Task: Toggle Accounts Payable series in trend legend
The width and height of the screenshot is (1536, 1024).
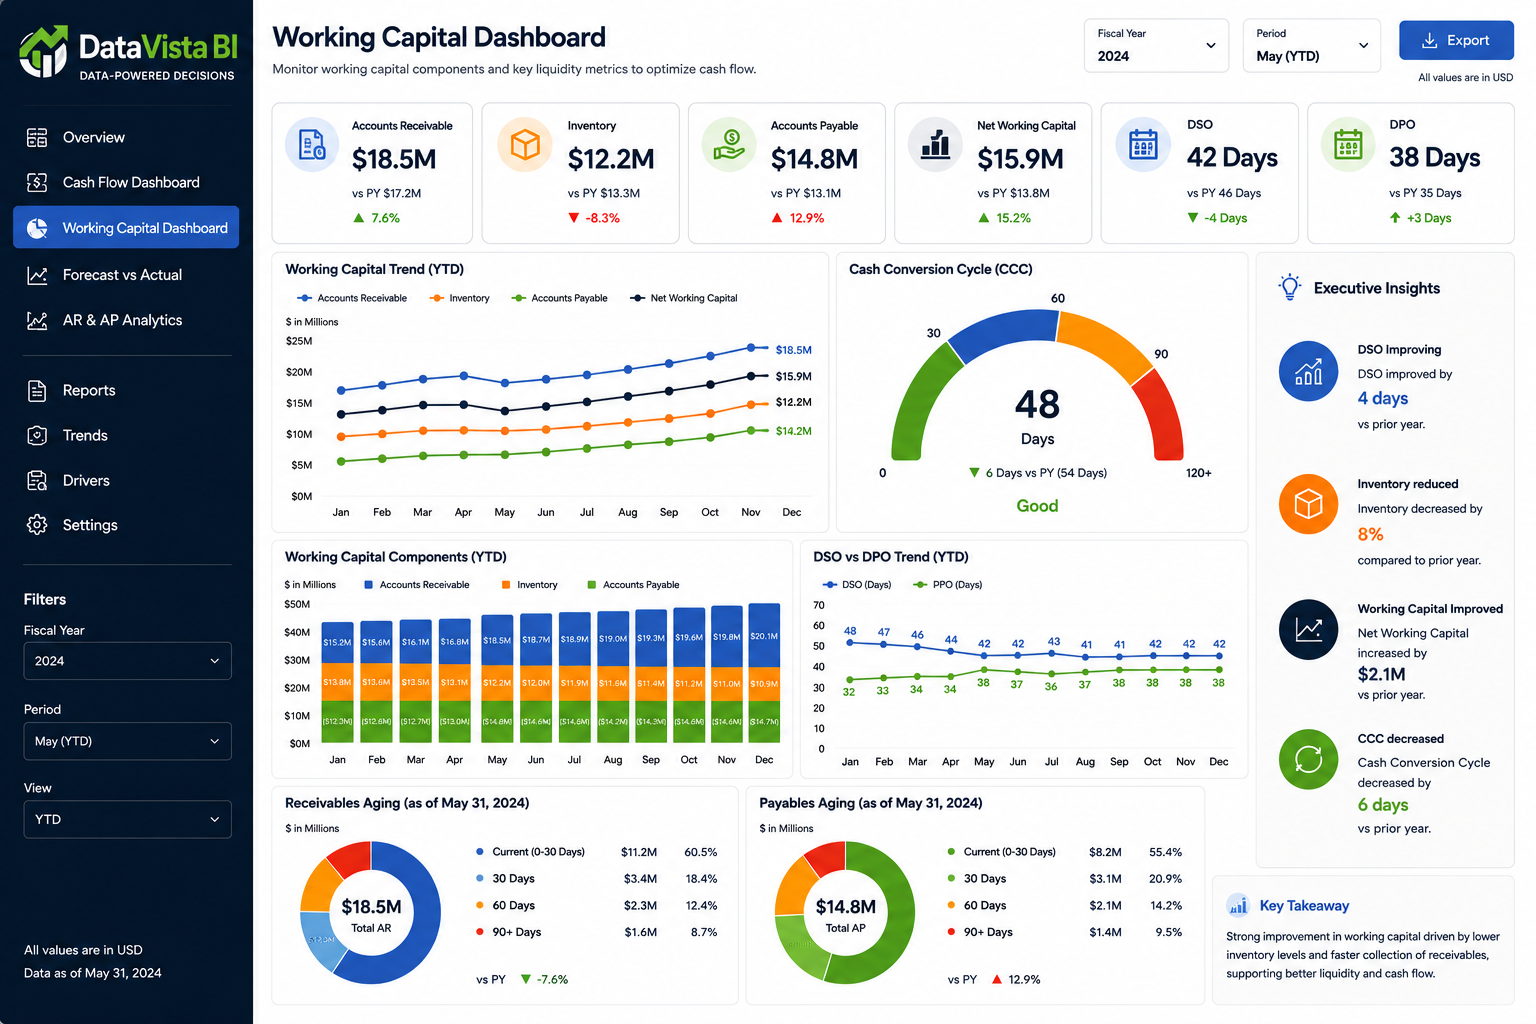Action: pyautogui.click(x=559, y=298)
